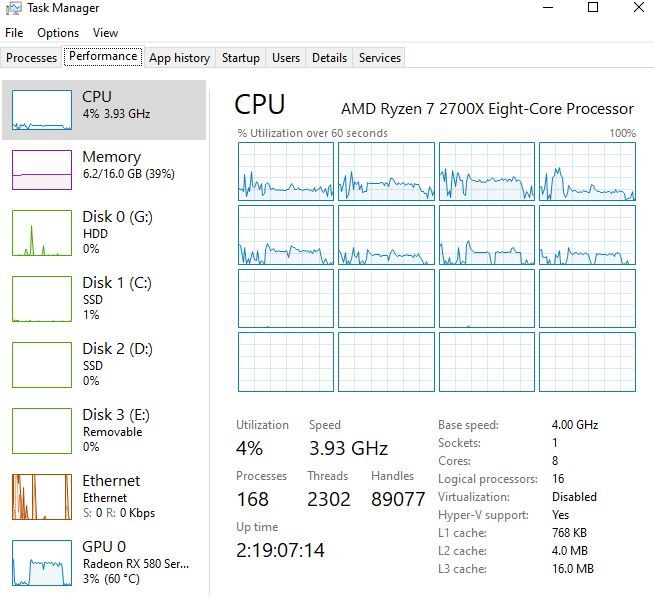Viewport: 654px width, 608px height.
Task: Select Disk 0 (G:) HDD graph
Action: point(42,233)
